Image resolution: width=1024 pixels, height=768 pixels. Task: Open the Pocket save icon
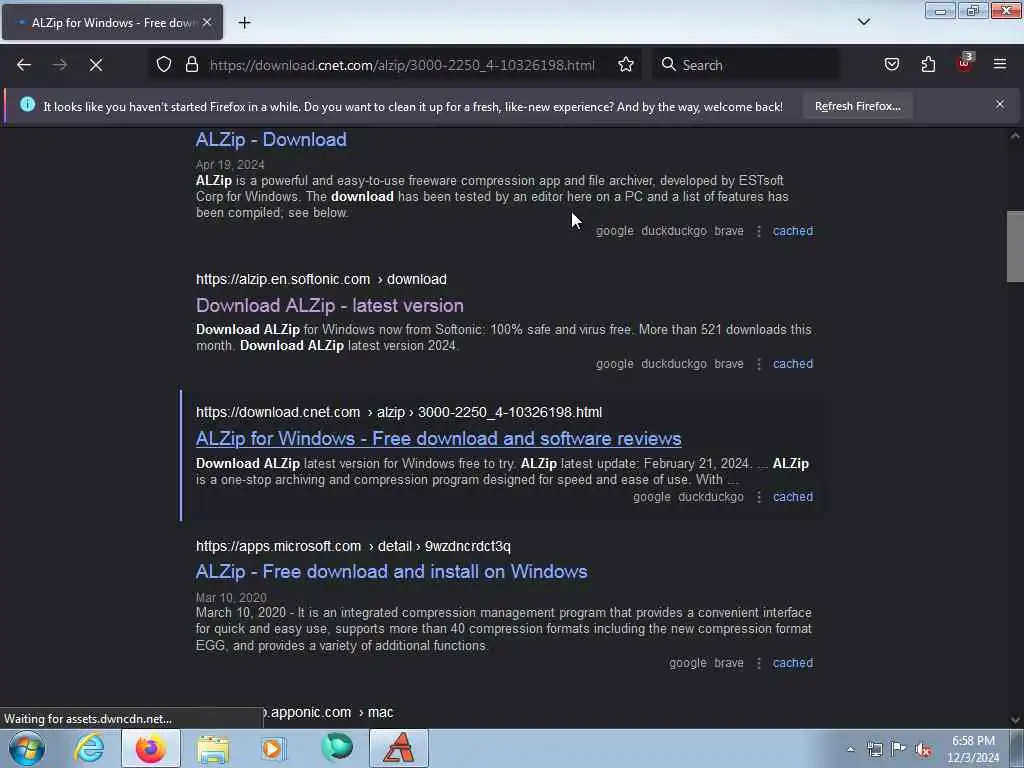click(x=891, y=64)
